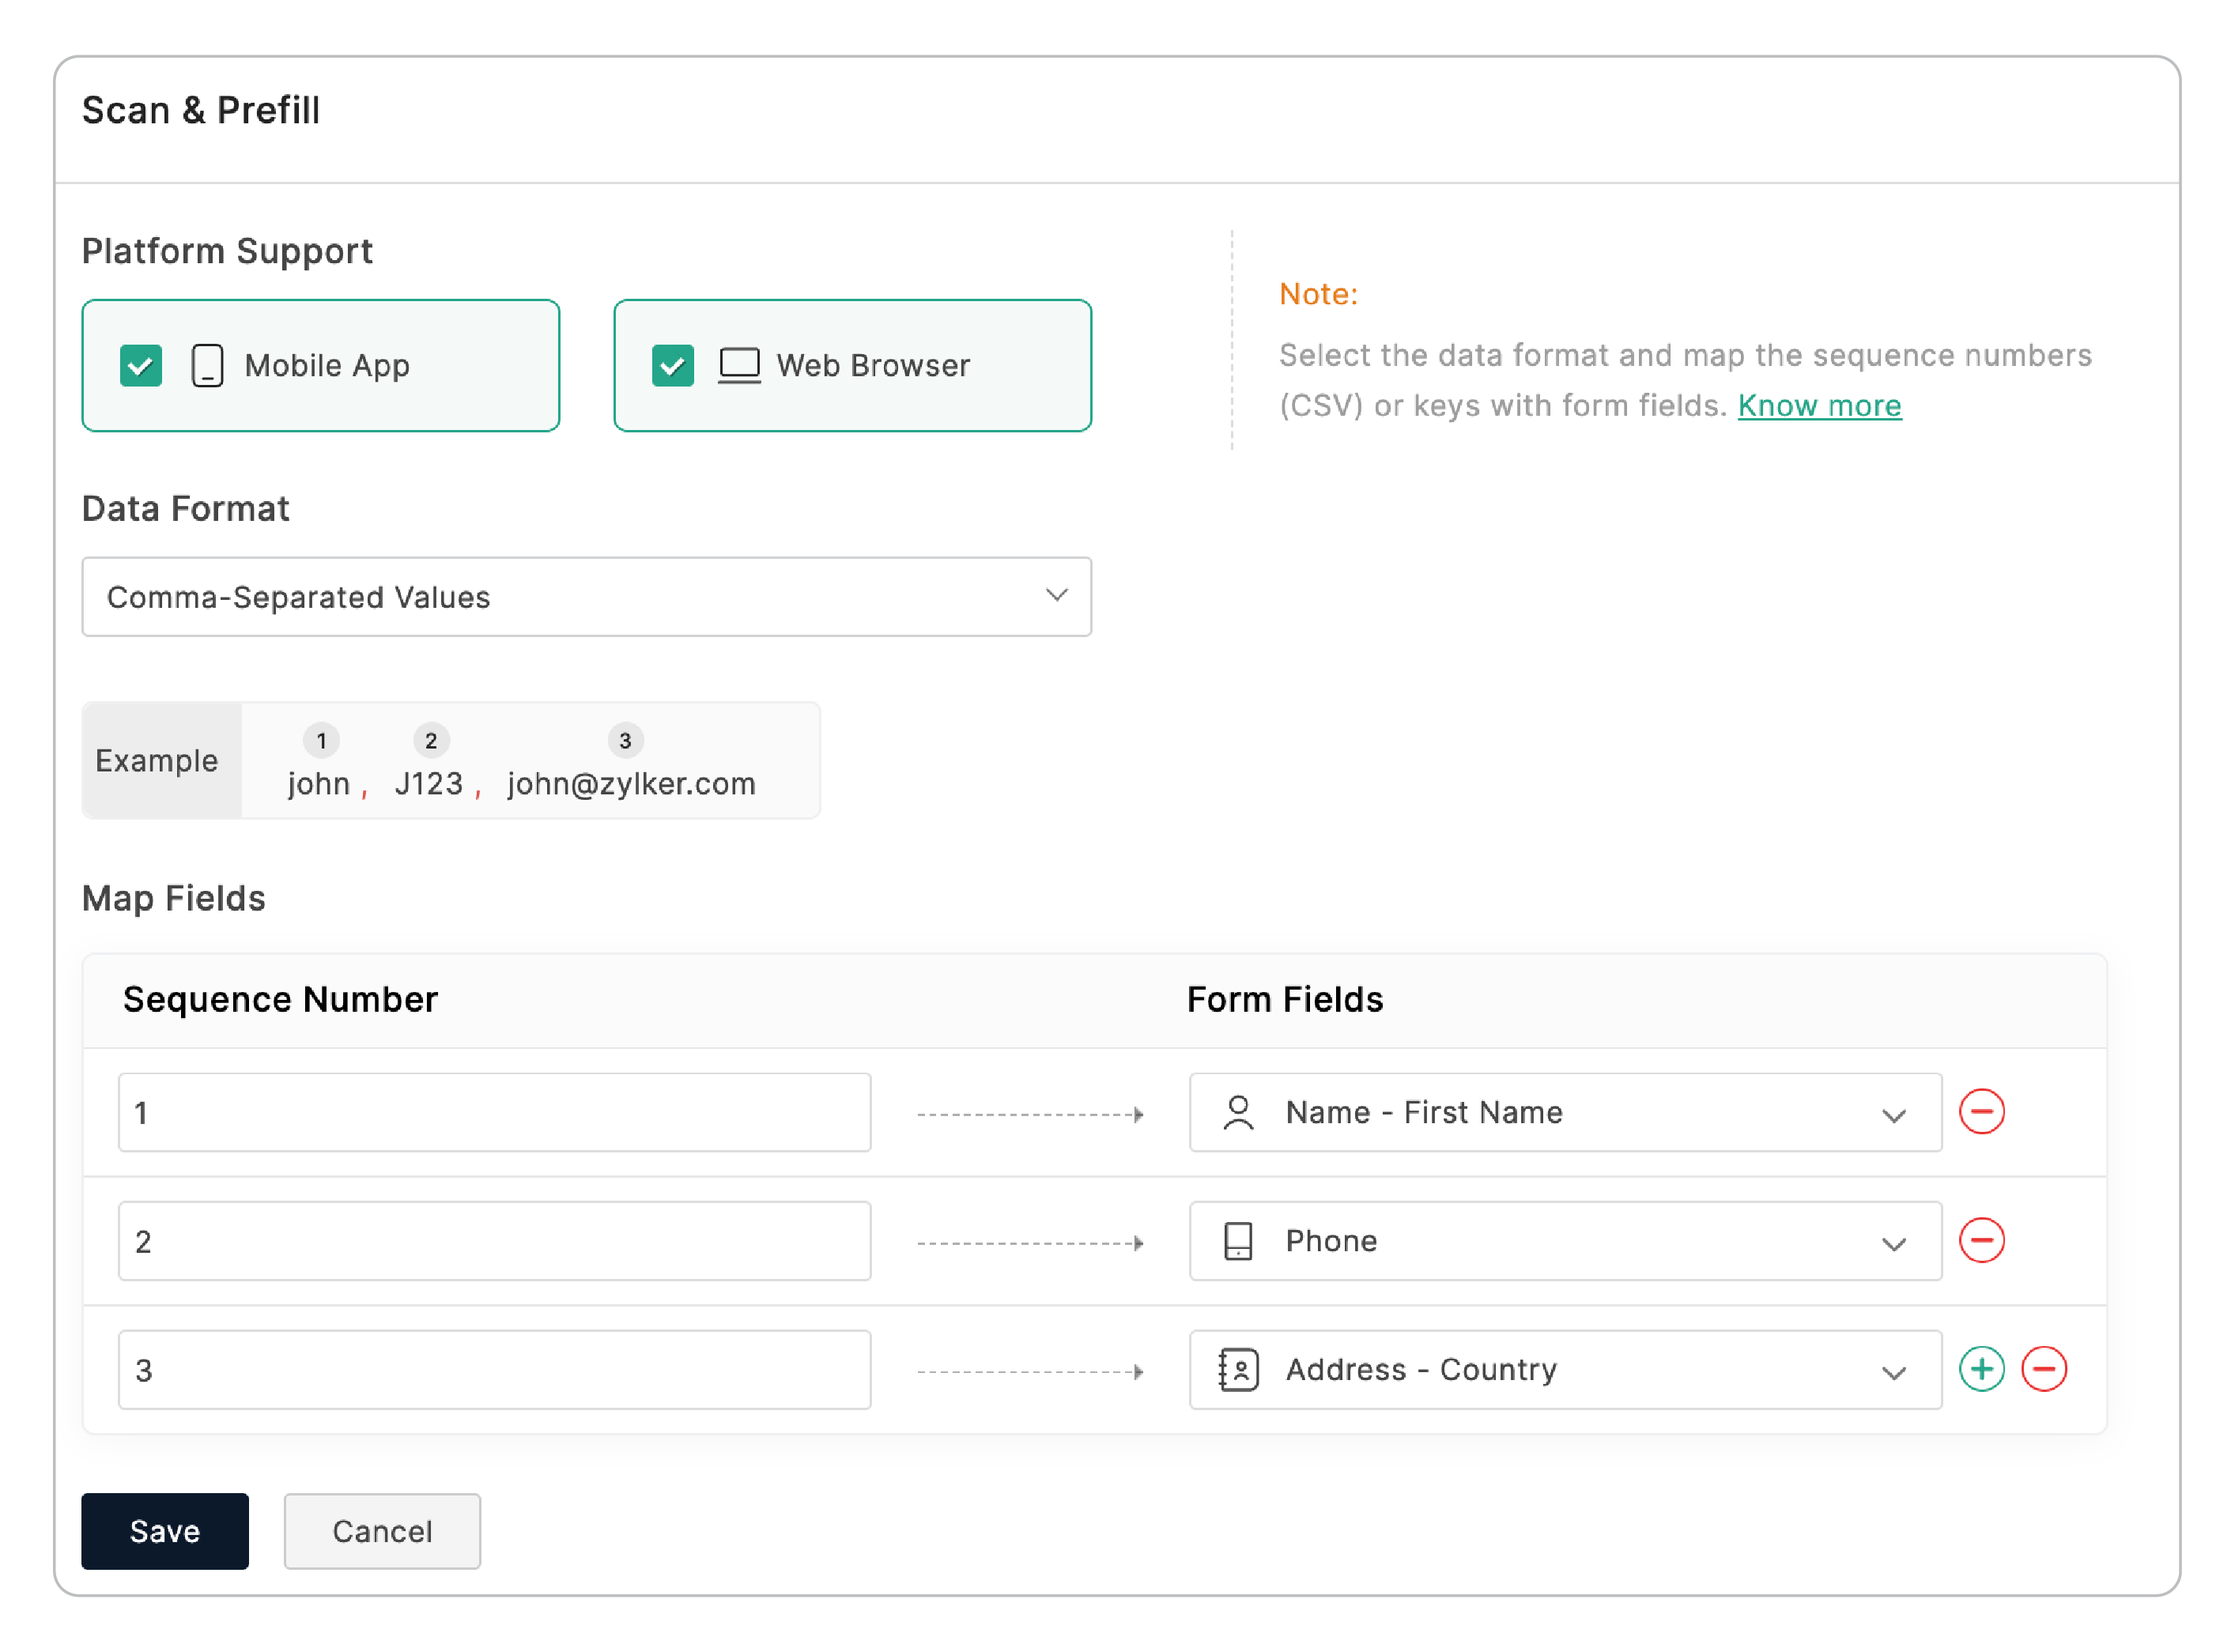Image resolution: width=2235 pixels, height=1652 pixels.
Task: Open the Know more link
Action: click(1818, 405)
